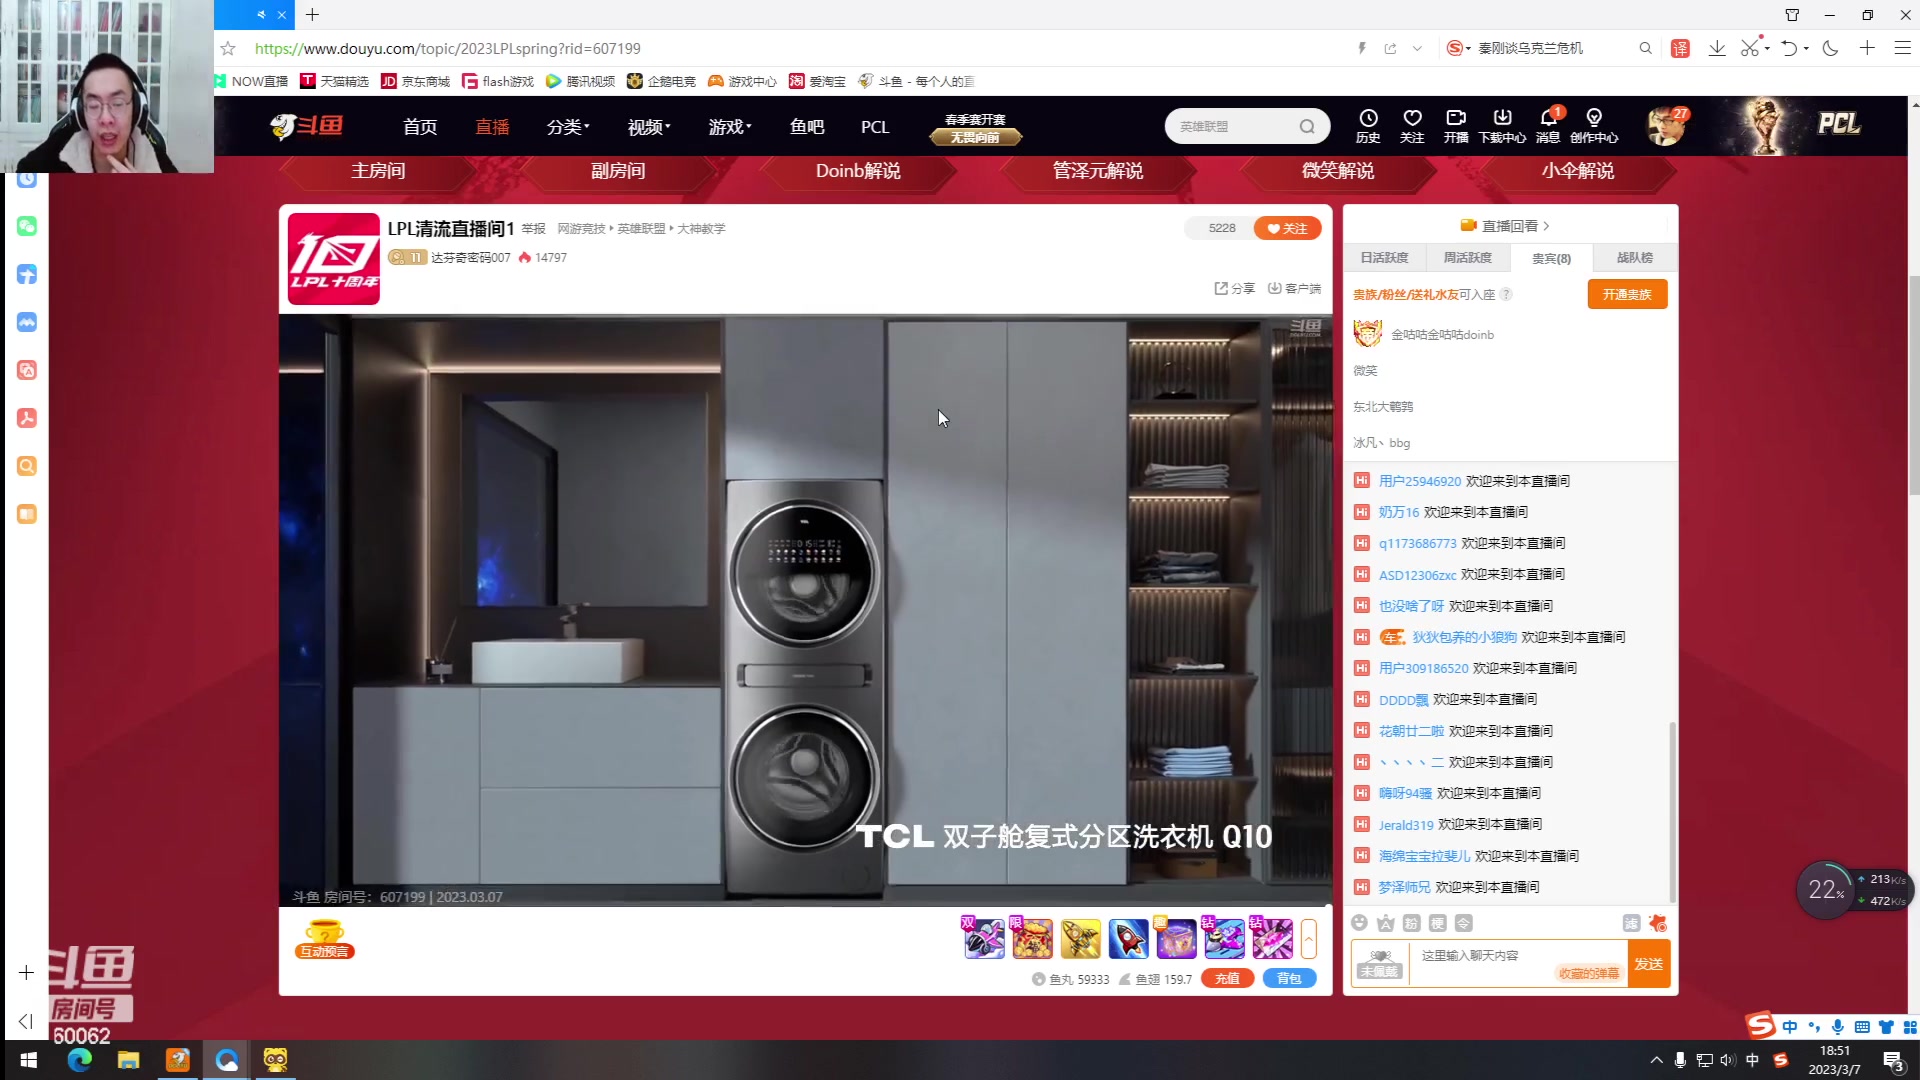Switch to the 主房间 tab
1920x1080 pixels.
click(x=378, y=171)
